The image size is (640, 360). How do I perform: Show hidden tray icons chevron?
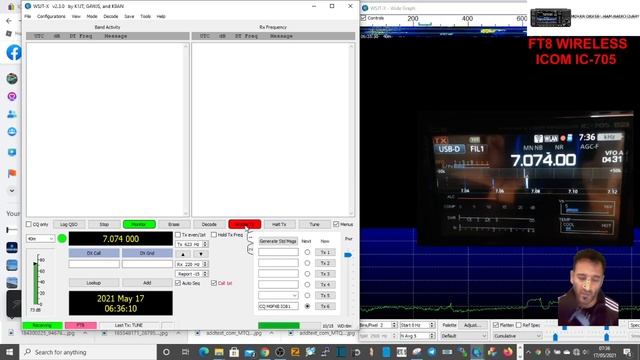click(528, 352)
